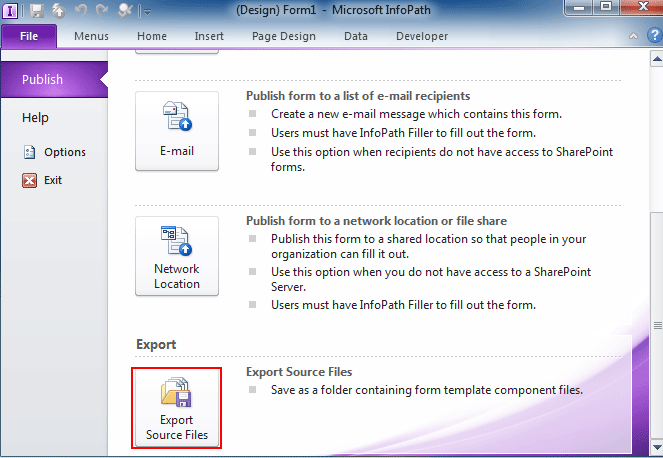Click the Save icon in quick access toolbar
The height and width of the screenshot is (458, 663).
(x=37, y=10)
